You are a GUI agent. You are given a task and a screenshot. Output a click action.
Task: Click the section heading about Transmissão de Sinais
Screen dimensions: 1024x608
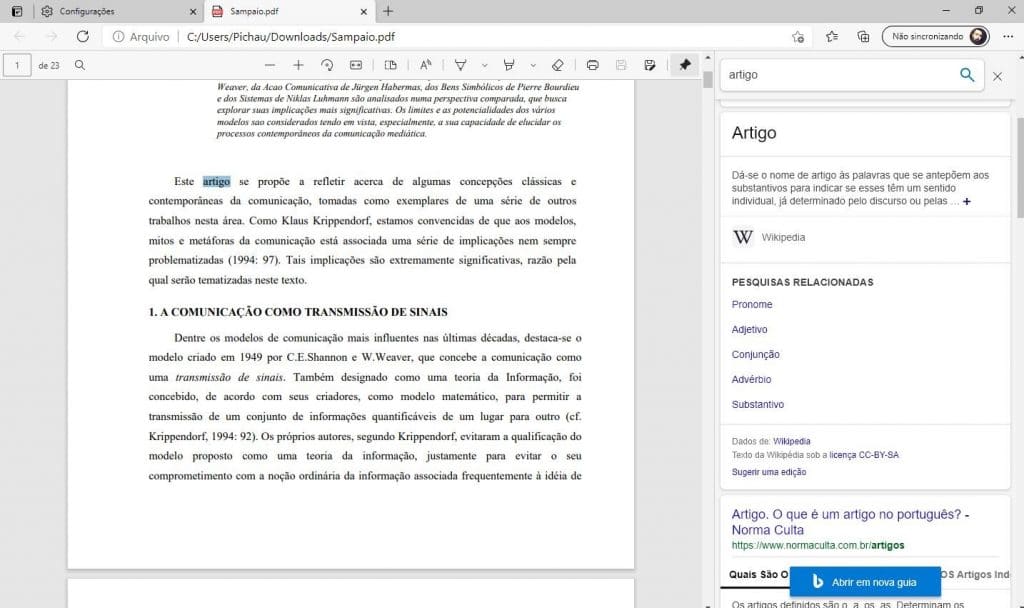[298, 312]
